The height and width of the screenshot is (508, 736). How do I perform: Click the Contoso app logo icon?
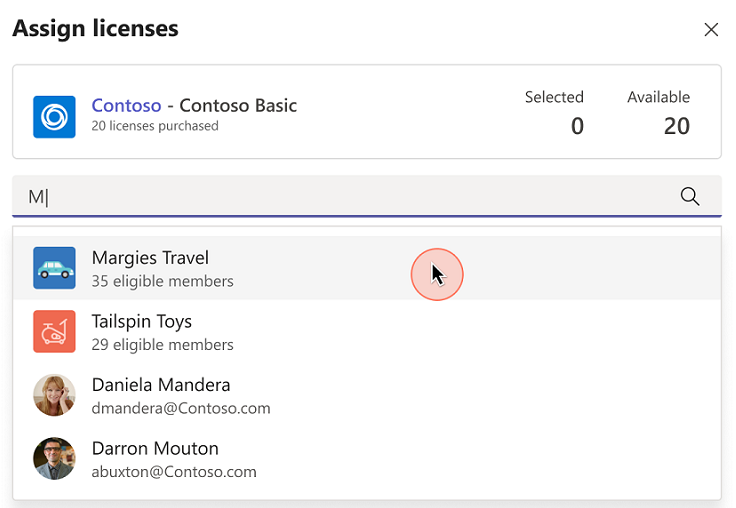pos(54,117)
